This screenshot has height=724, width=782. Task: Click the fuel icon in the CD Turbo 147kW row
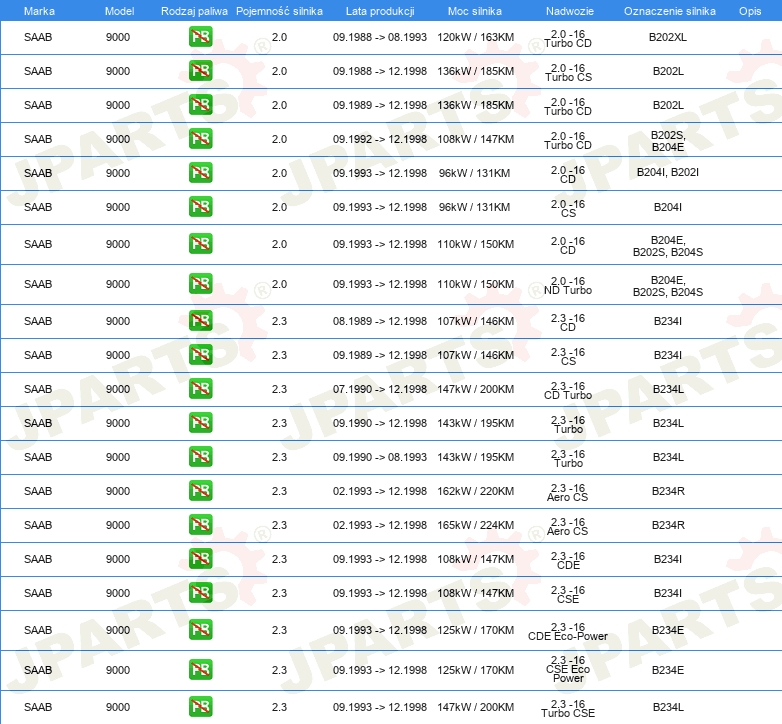pyautogui.click(x=200, y=388)
